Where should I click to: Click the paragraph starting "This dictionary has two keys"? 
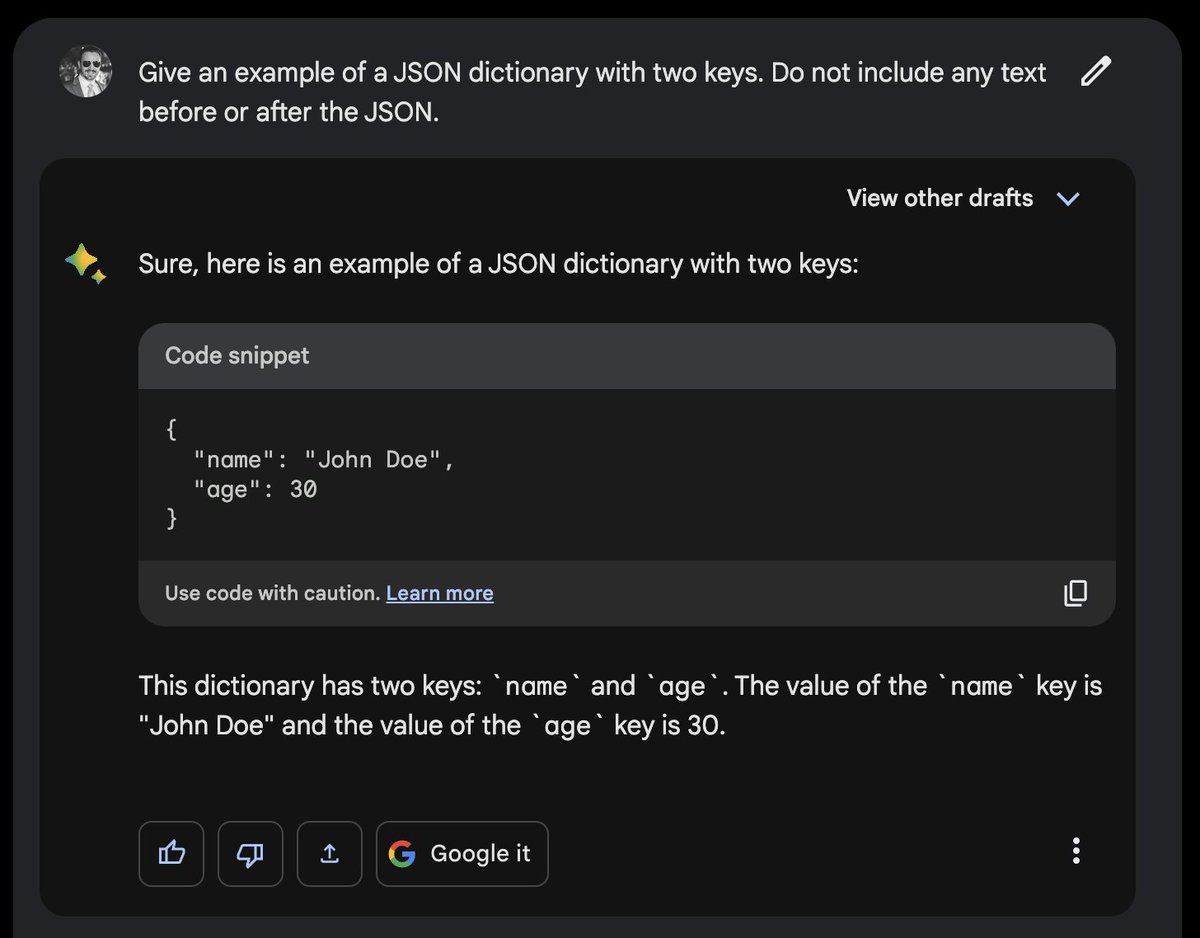pyautogui.click(x=620, y=705)
